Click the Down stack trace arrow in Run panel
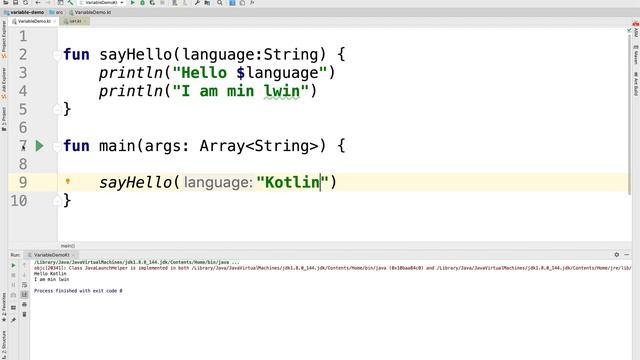The width and height of the screenshot is (640, 360). (x=24, y=275)
